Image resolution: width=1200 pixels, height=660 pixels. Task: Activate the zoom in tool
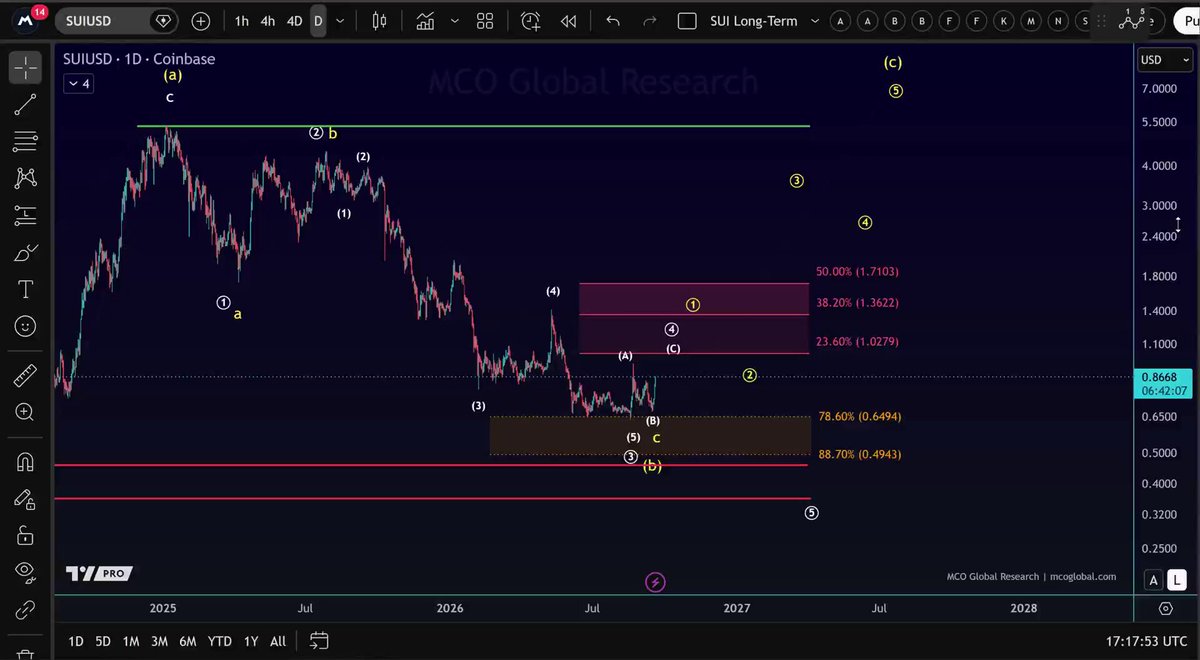(25, 412)
